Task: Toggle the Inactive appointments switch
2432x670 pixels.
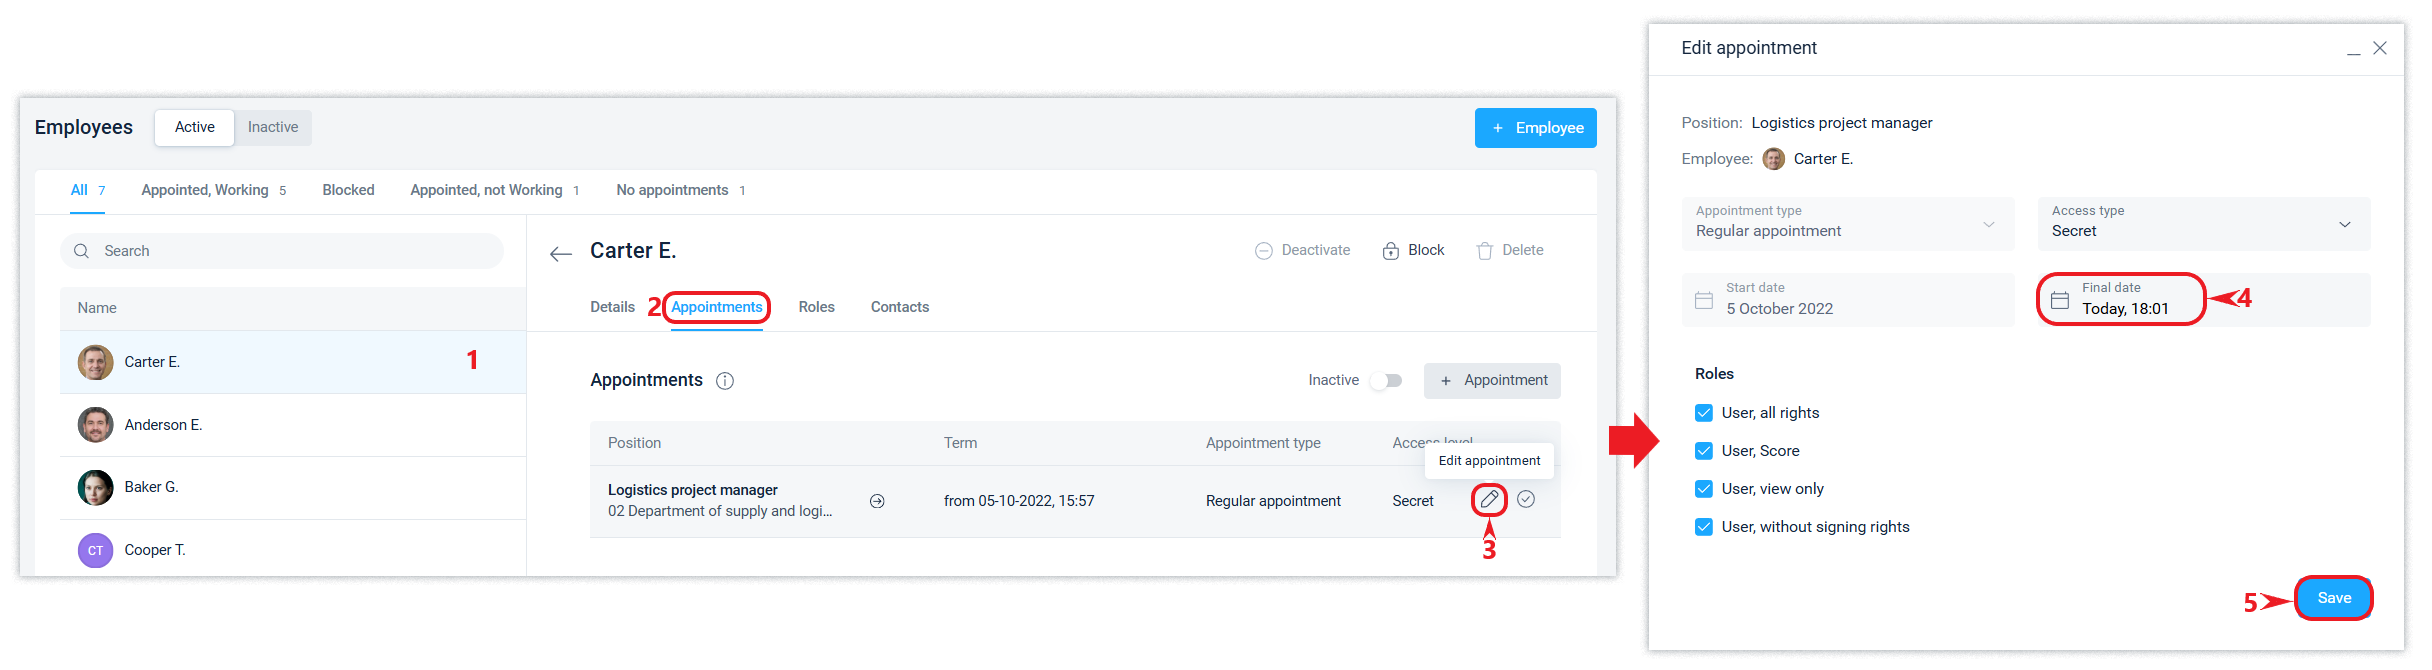Action: pos(1386,381)
